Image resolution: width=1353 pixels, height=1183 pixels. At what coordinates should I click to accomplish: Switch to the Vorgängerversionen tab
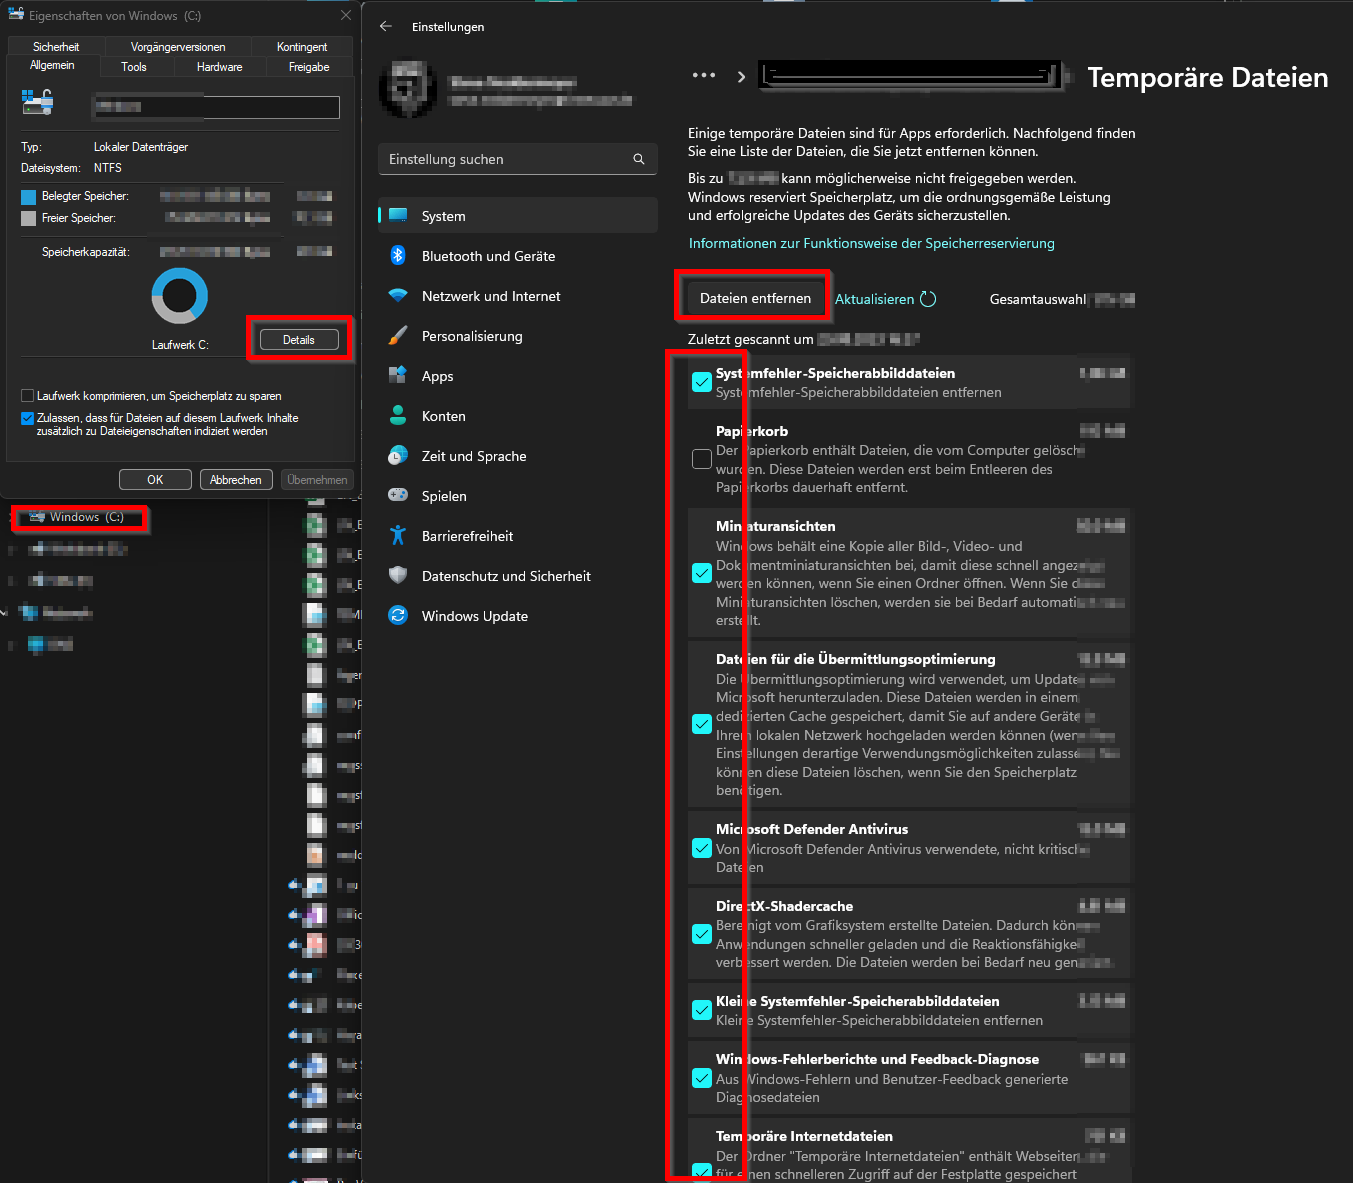point(178,47)
